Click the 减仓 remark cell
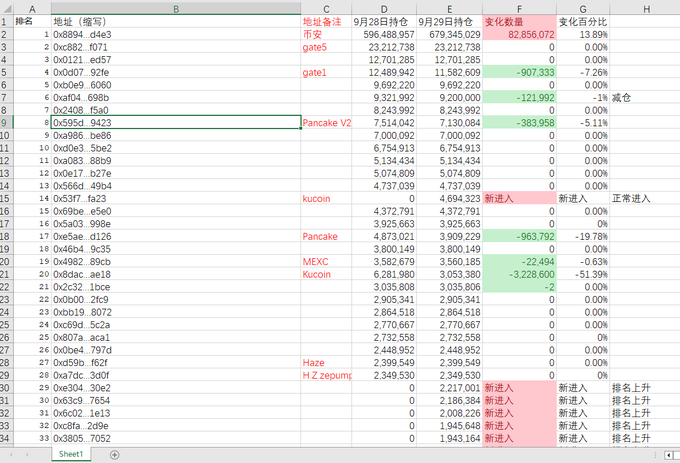680x463 pixels. 645,98
